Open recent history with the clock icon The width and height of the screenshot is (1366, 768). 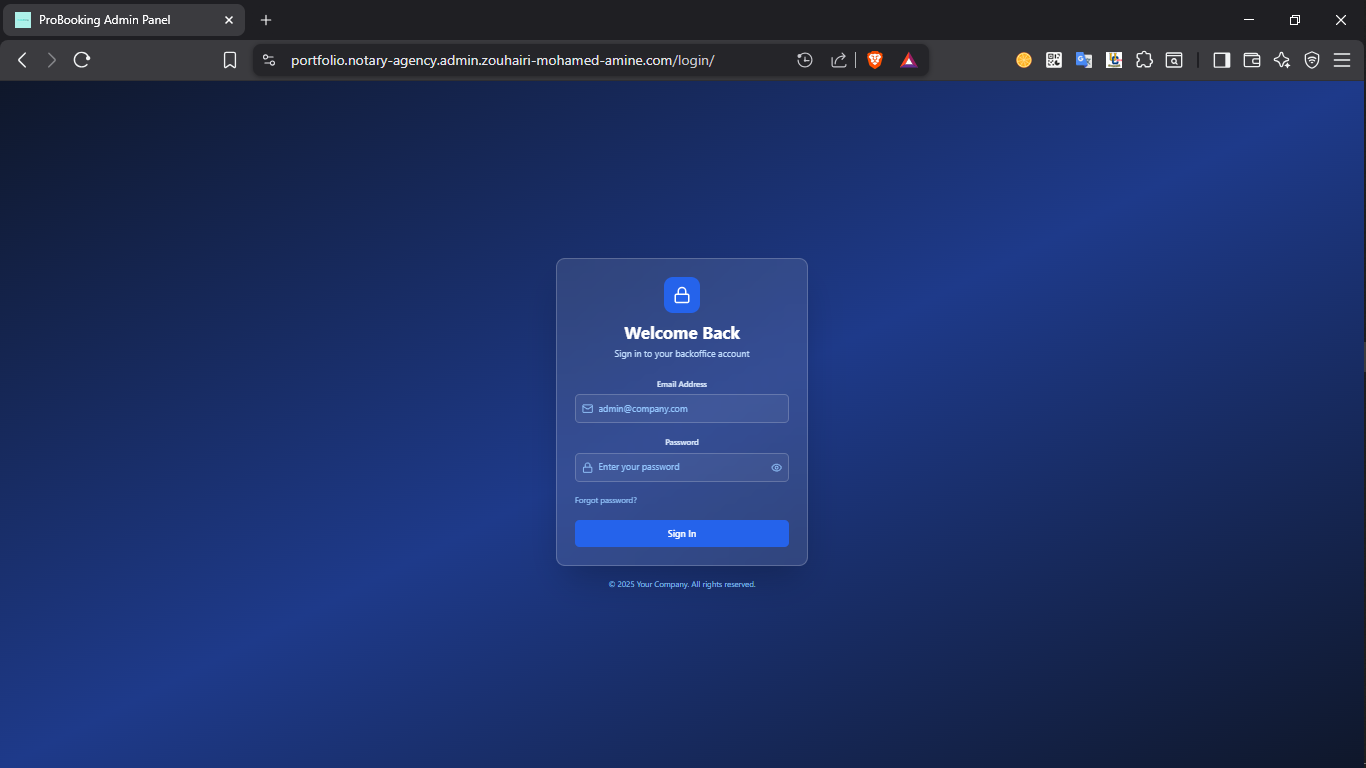point(805,60)
